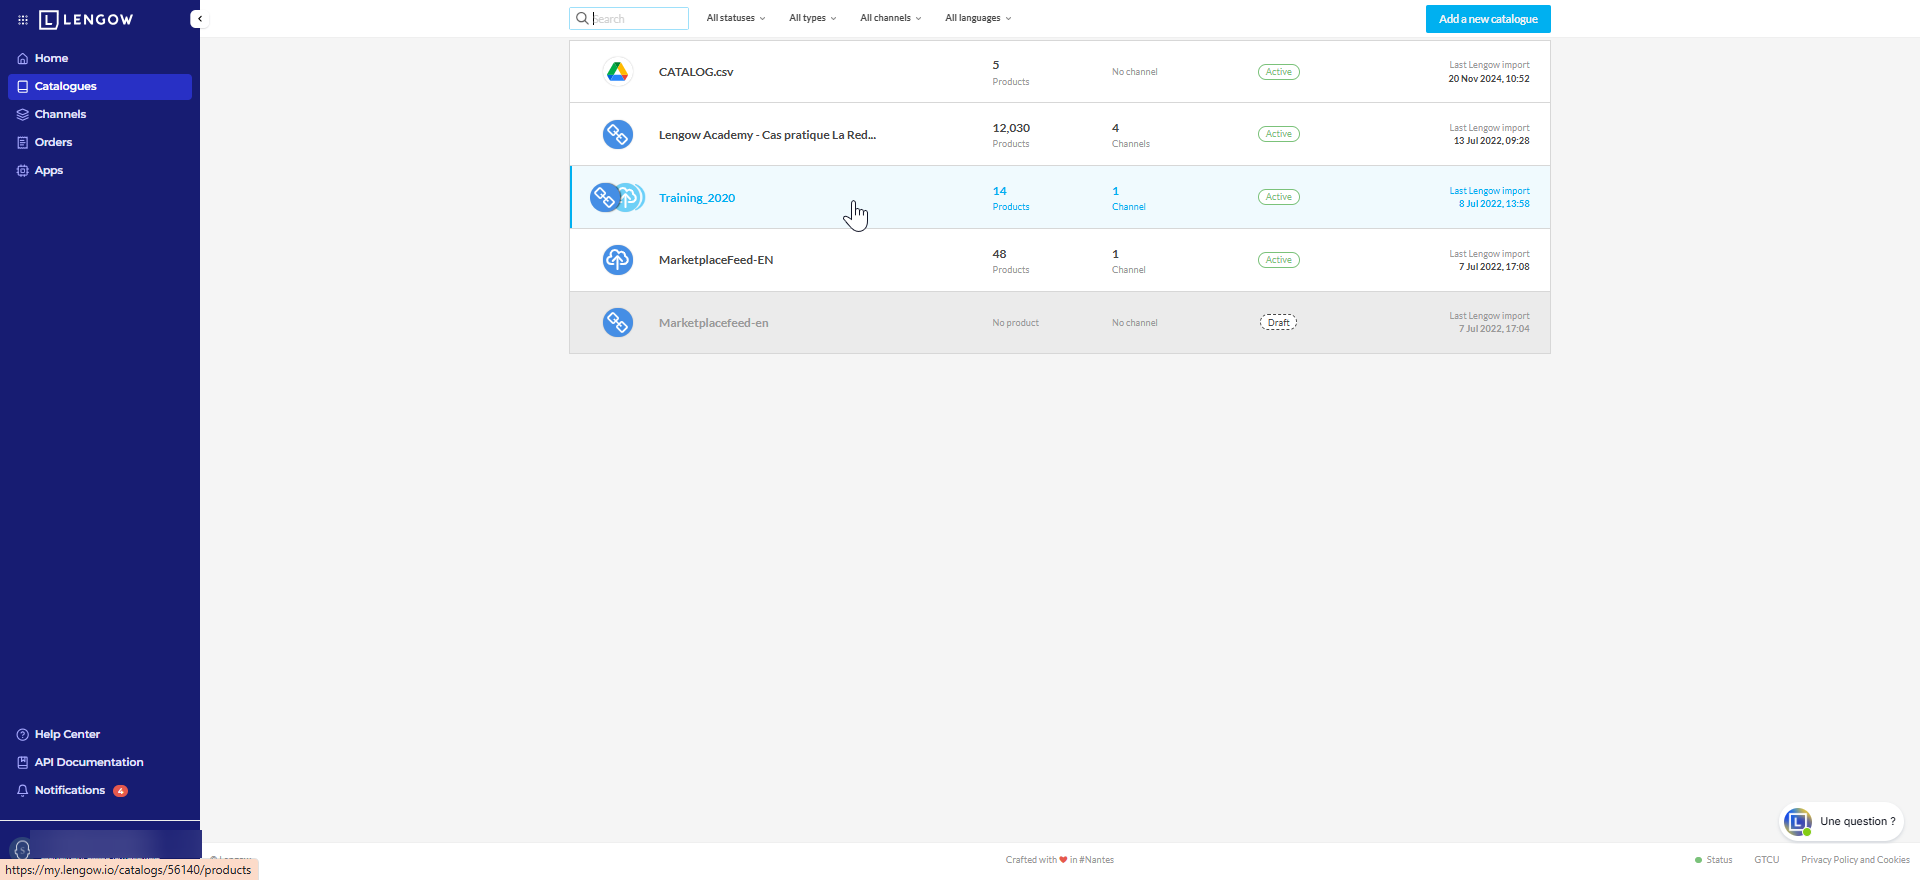The image size is (1920, 880).
Task: Click the Google Drive icon for CATALOG.csv
Action: click(x=617, y=72)
